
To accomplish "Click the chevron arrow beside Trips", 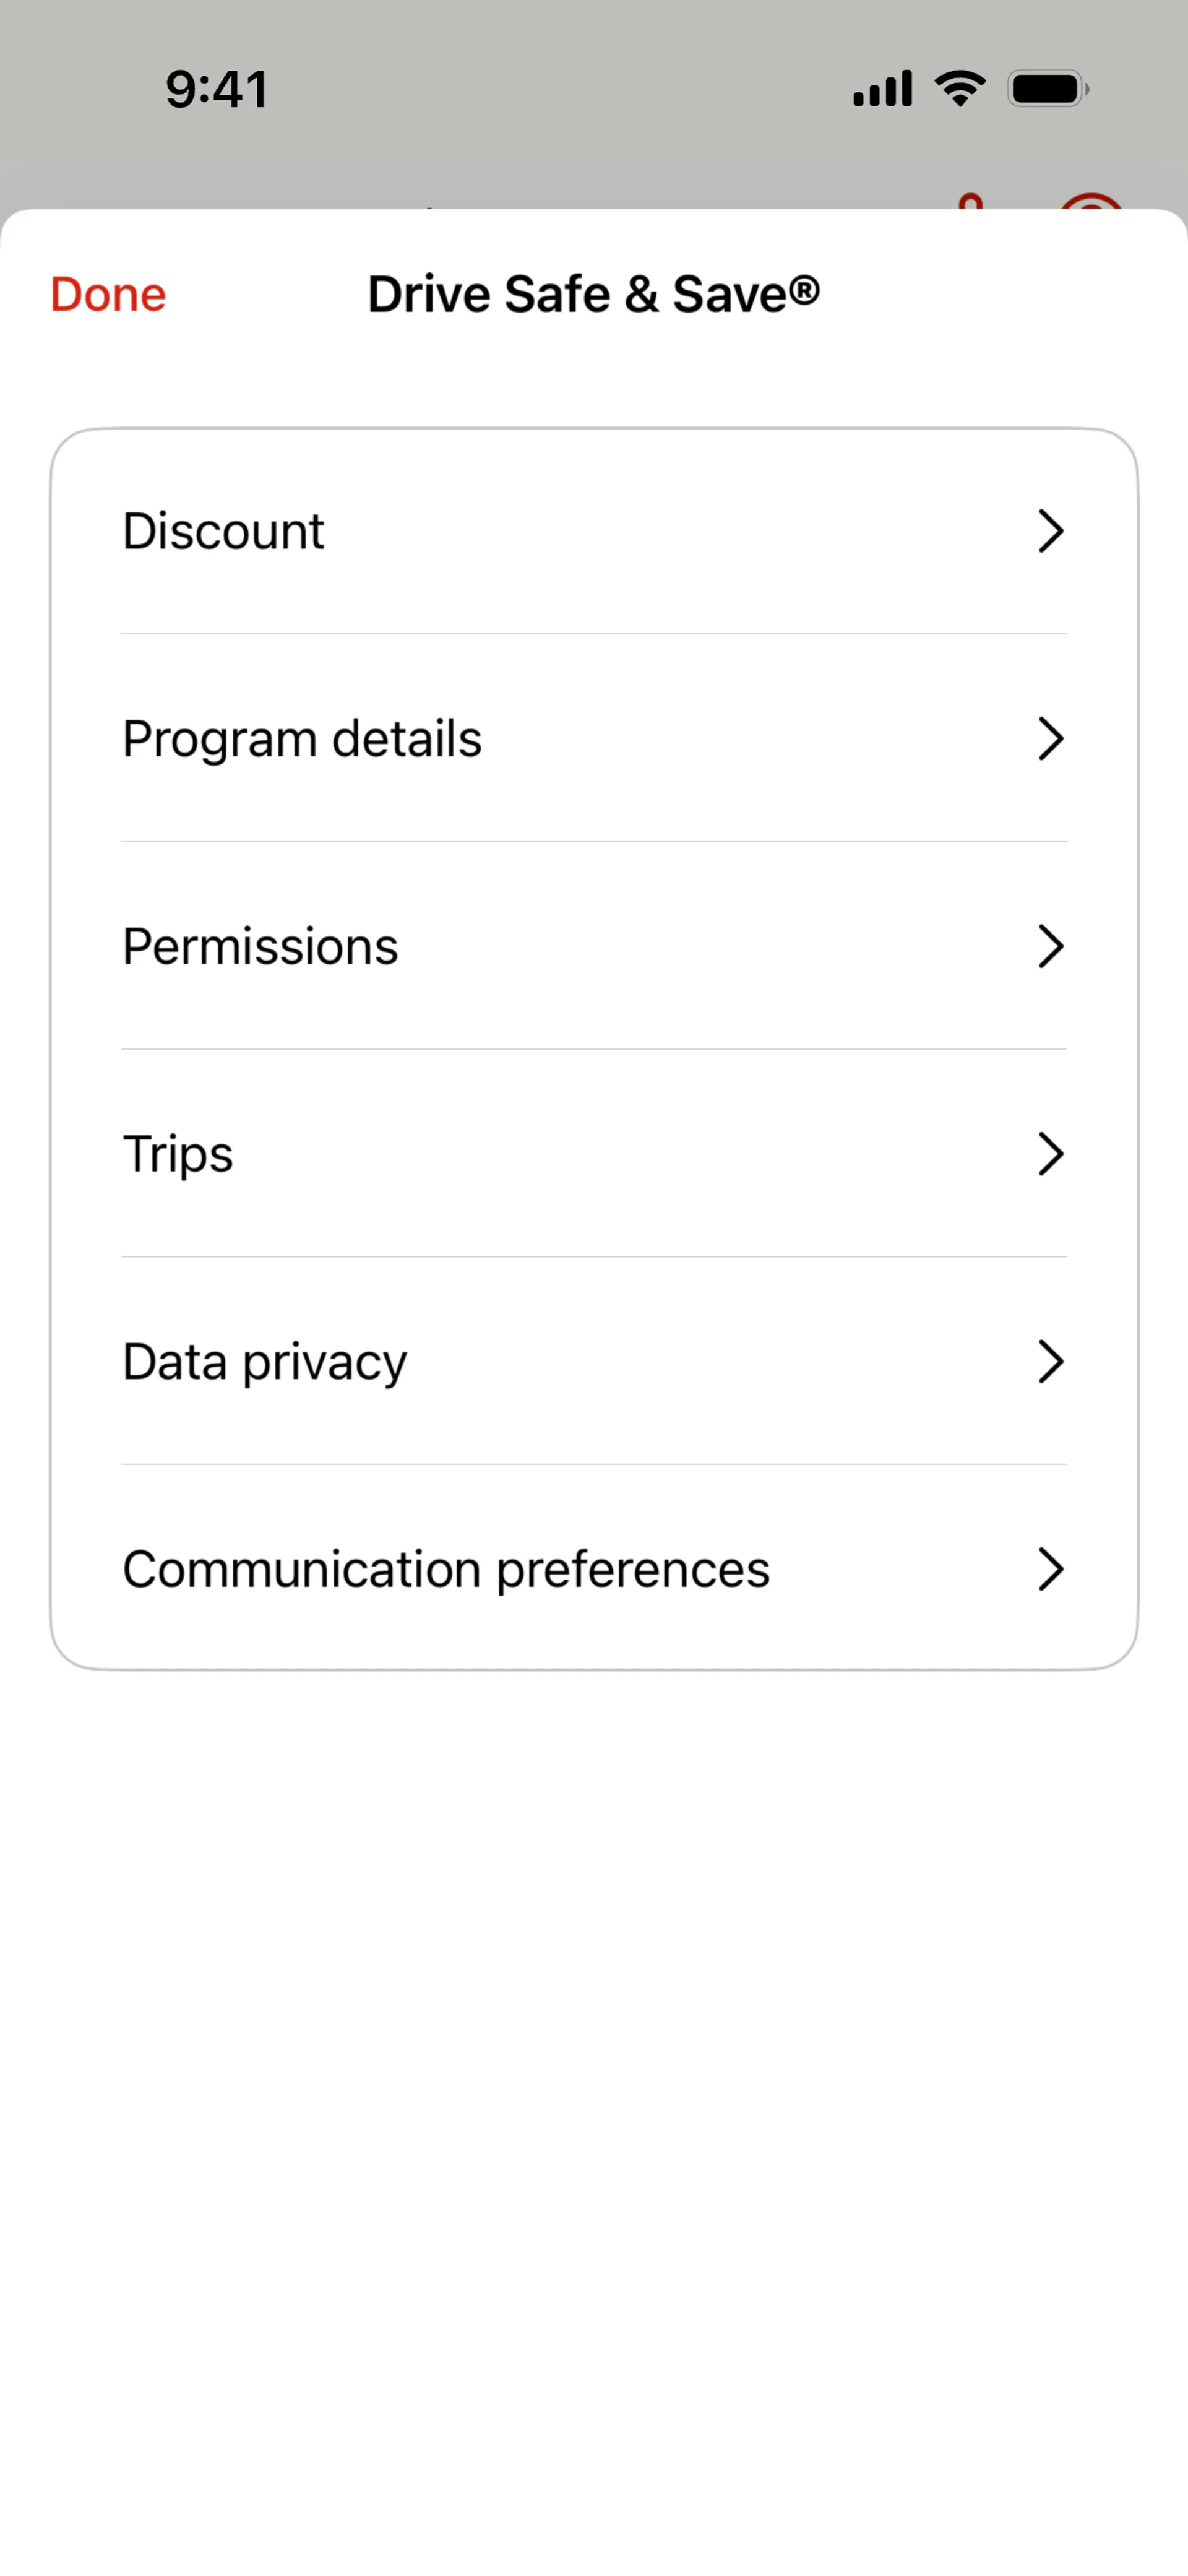I will [1049, 1154].
